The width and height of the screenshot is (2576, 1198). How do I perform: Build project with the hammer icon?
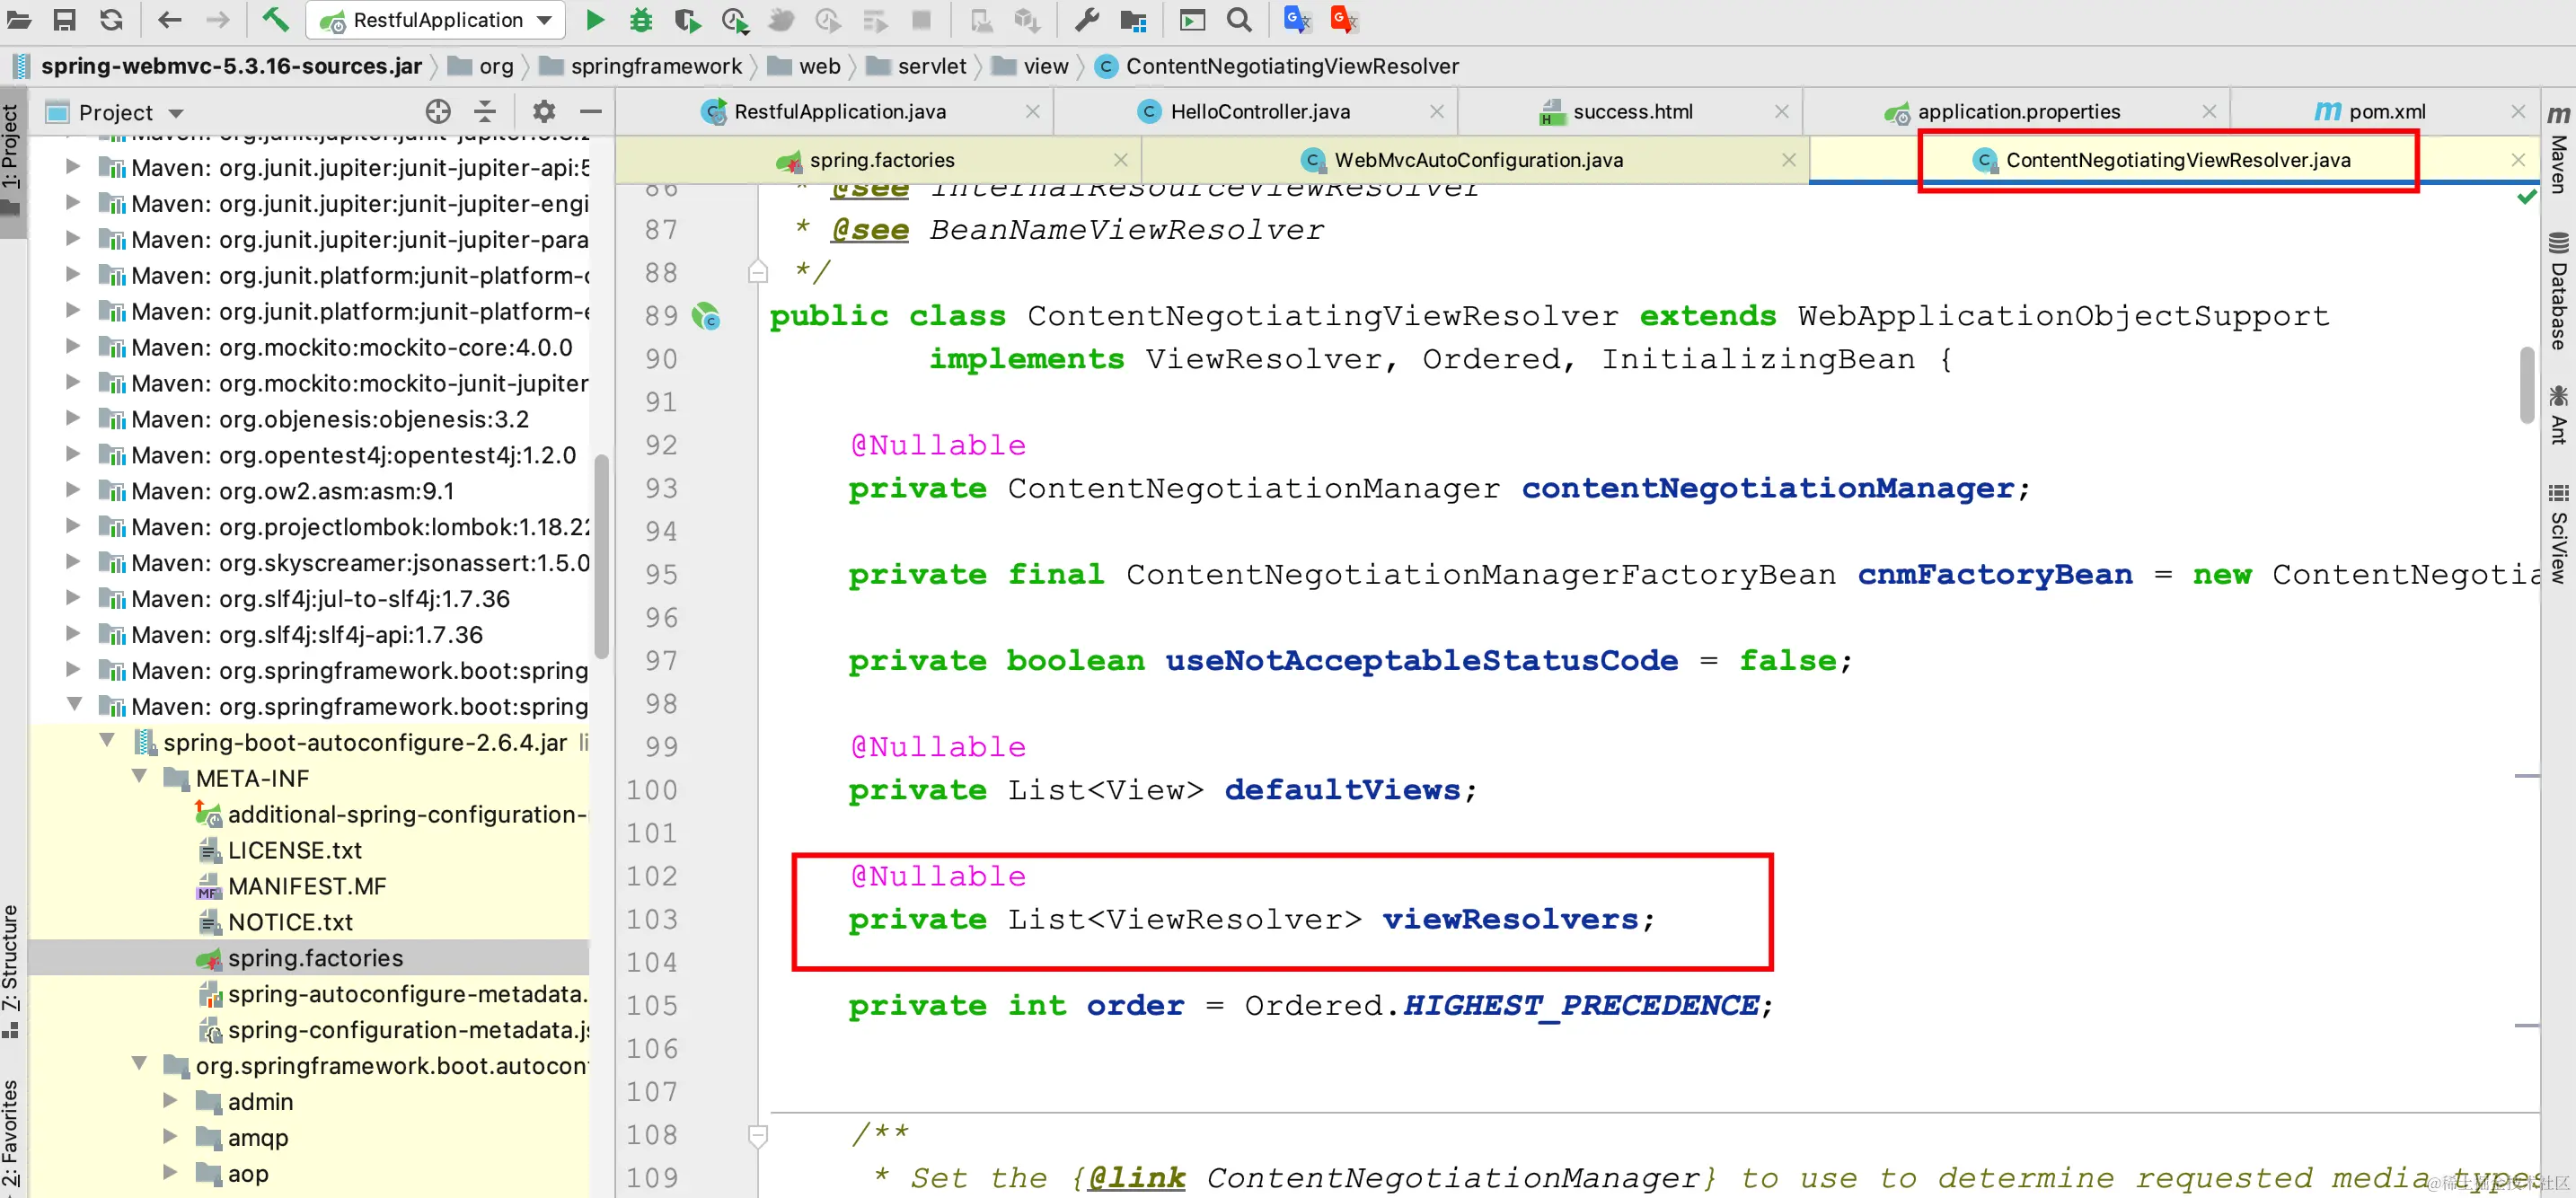point(275,19)
